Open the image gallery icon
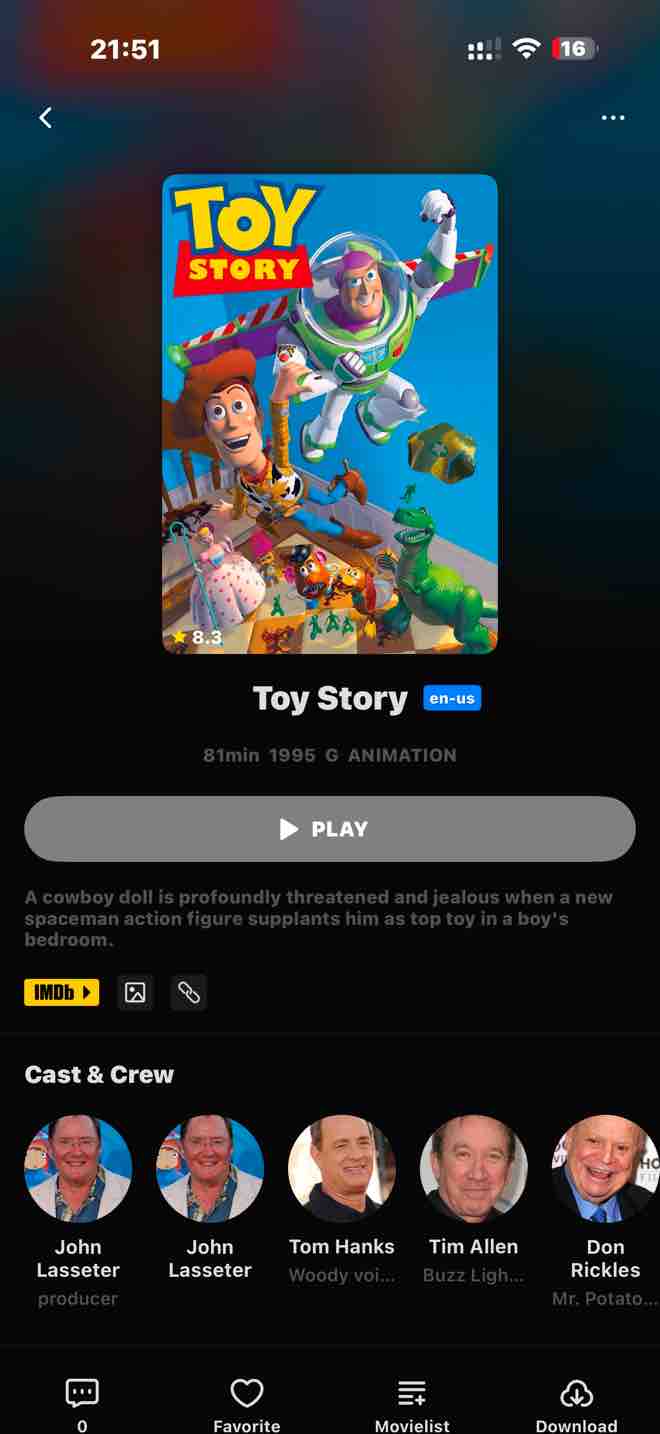 click(135, 992)
